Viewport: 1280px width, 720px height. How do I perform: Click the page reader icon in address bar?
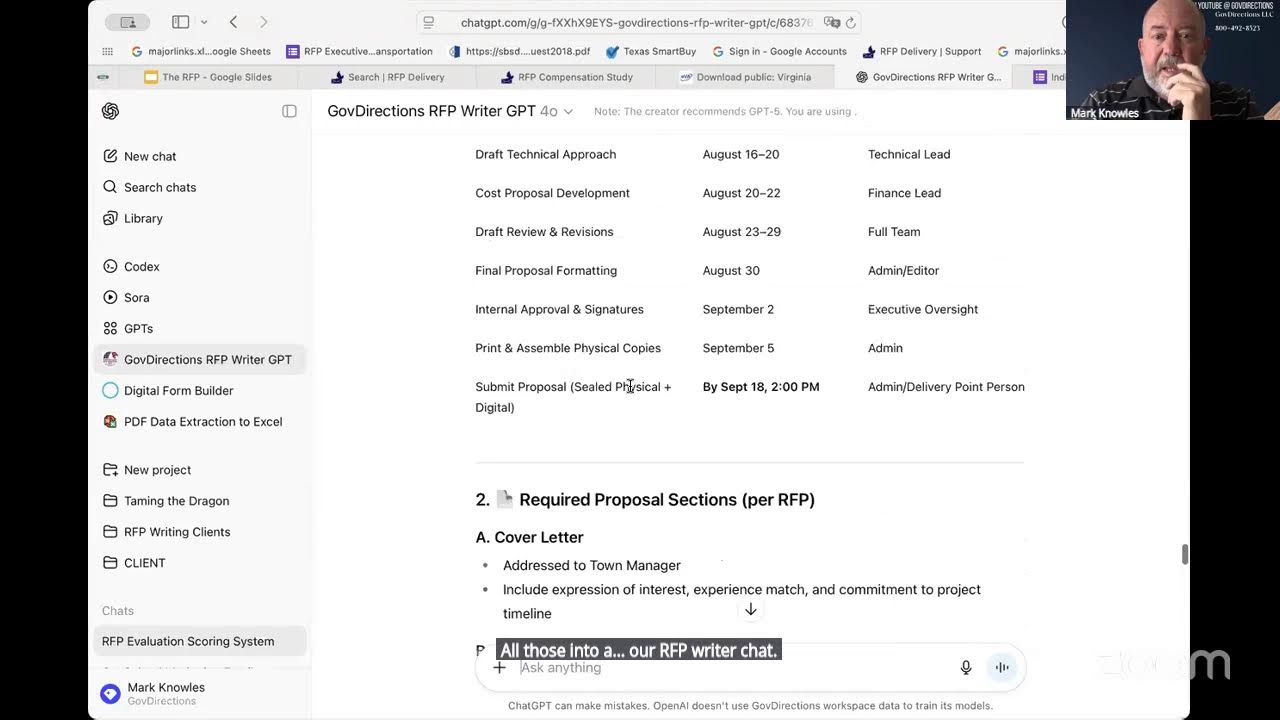pos(429,22)
